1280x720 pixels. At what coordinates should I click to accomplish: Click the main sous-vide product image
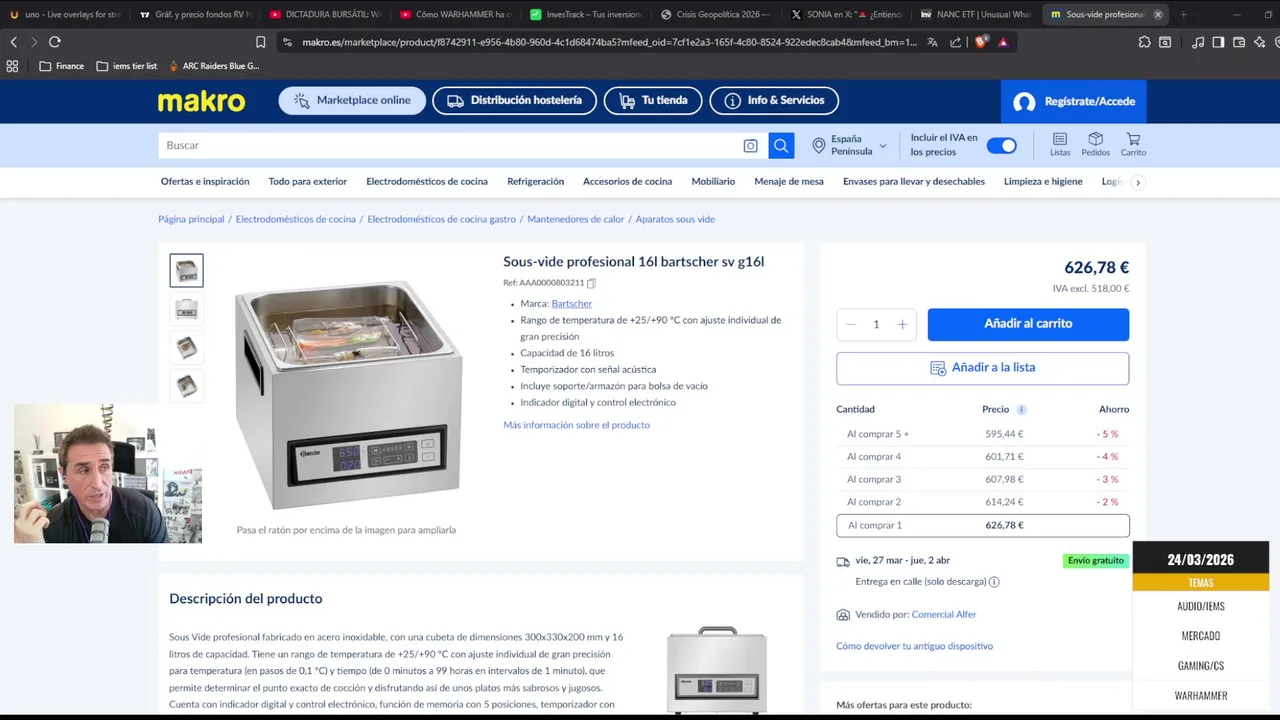(x=347, y=395)
